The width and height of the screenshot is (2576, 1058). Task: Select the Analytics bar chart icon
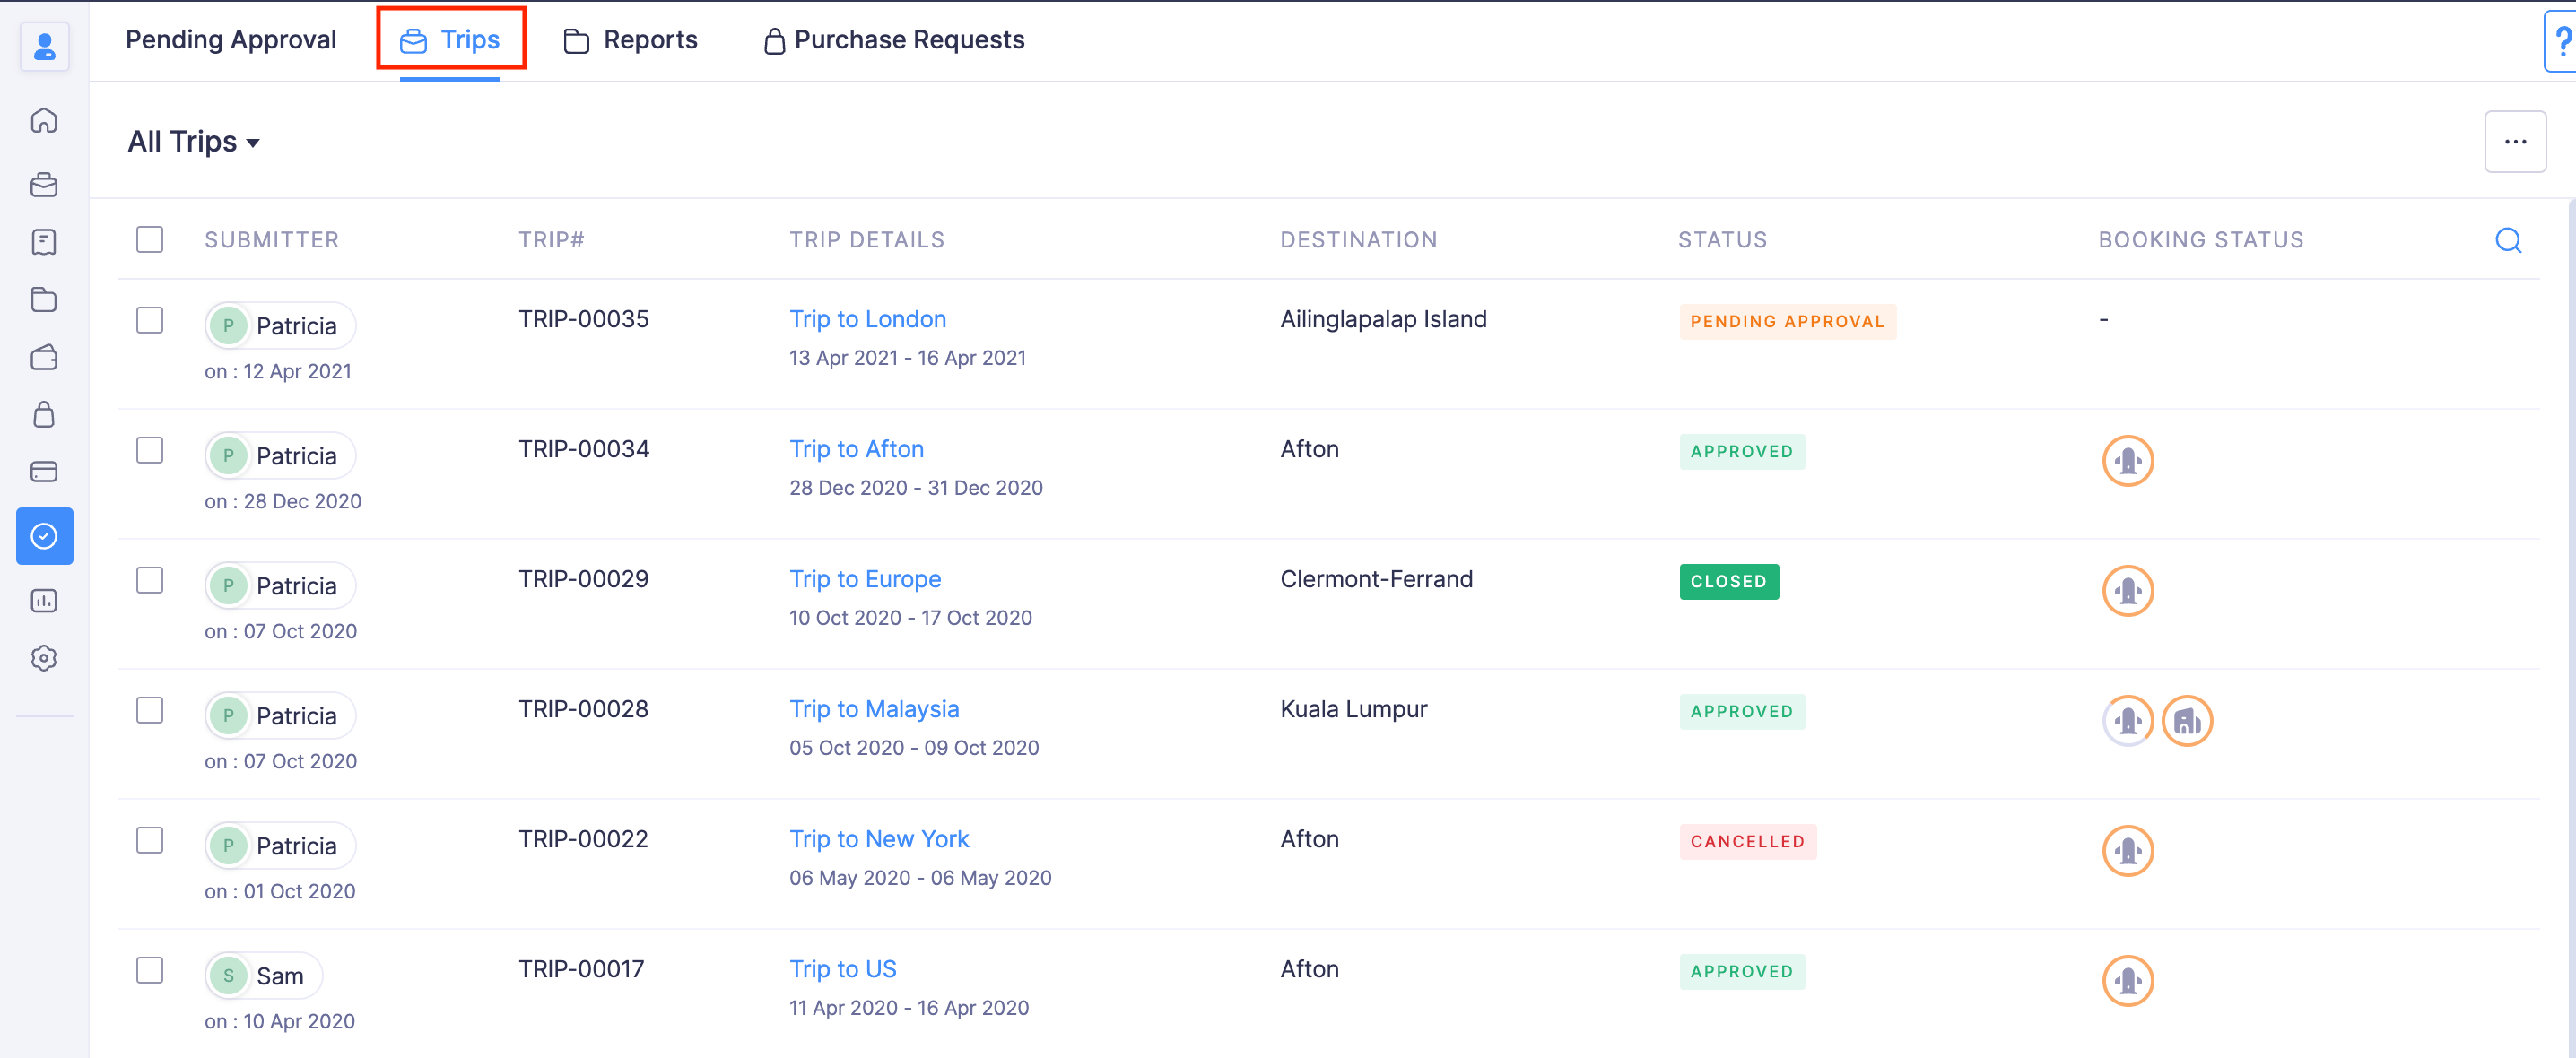point(44,600)
